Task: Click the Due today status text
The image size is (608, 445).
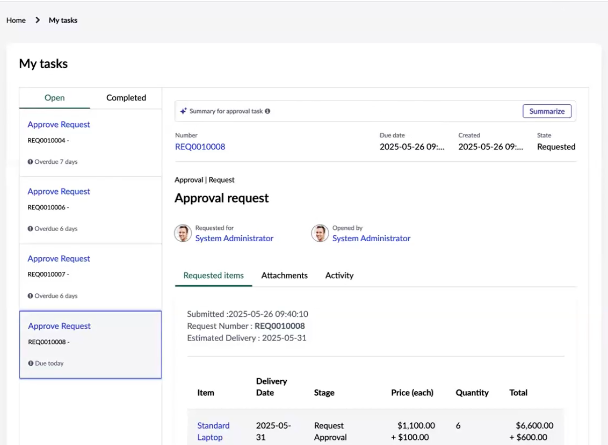Action: click(49, 363)
